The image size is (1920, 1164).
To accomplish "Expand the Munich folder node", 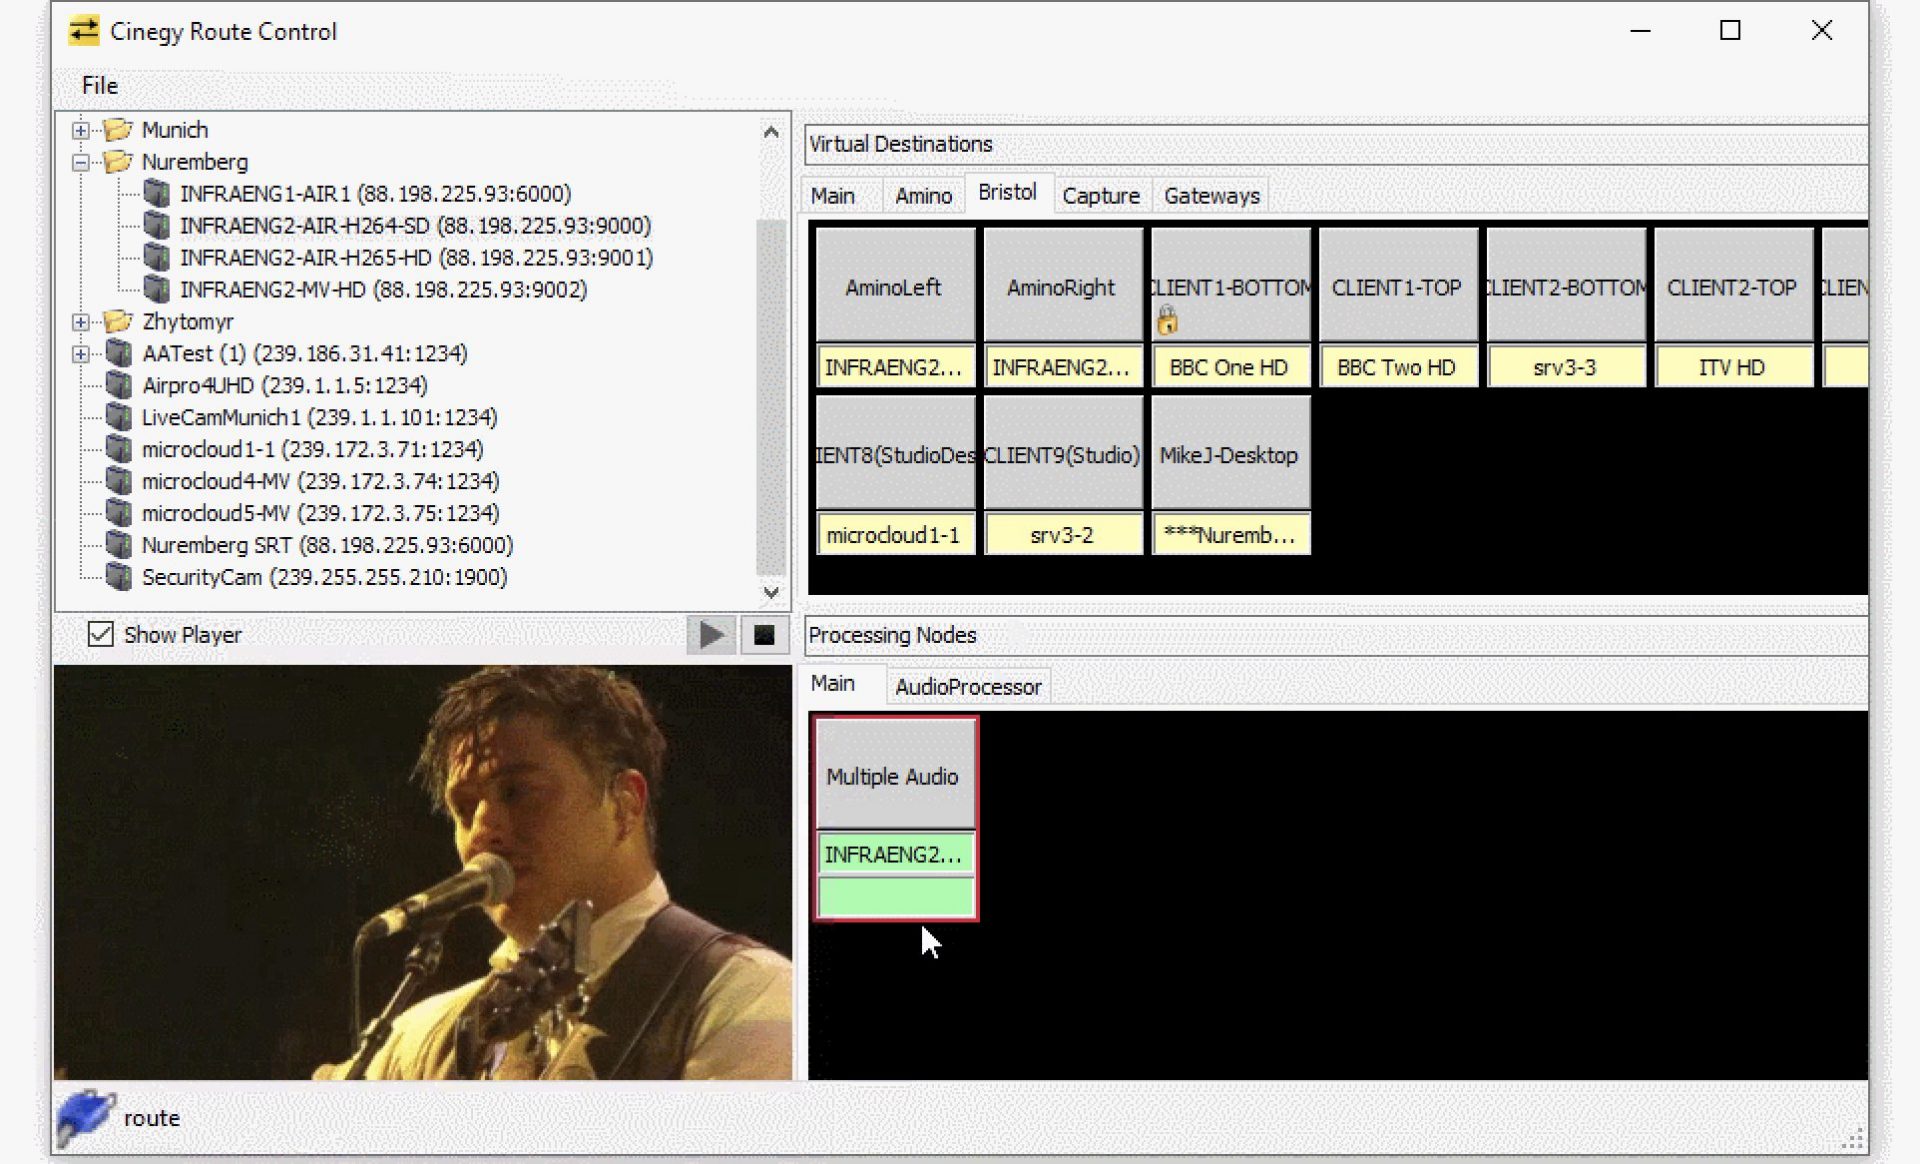I will tap(81, 130).
